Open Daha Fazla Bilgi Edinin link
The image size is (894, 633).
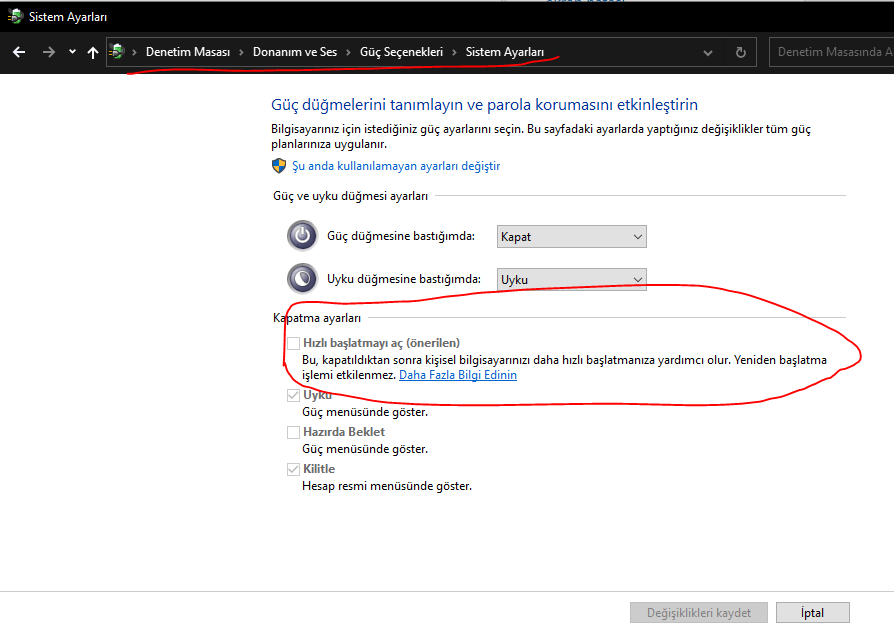pos(458,375)
